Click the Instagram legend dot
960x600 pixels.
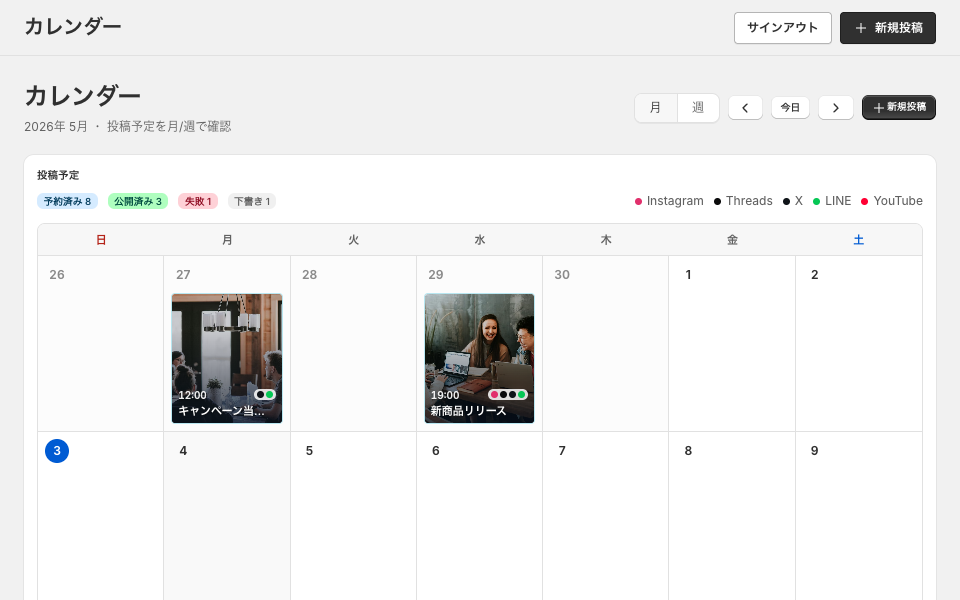[x=638, y=201]
